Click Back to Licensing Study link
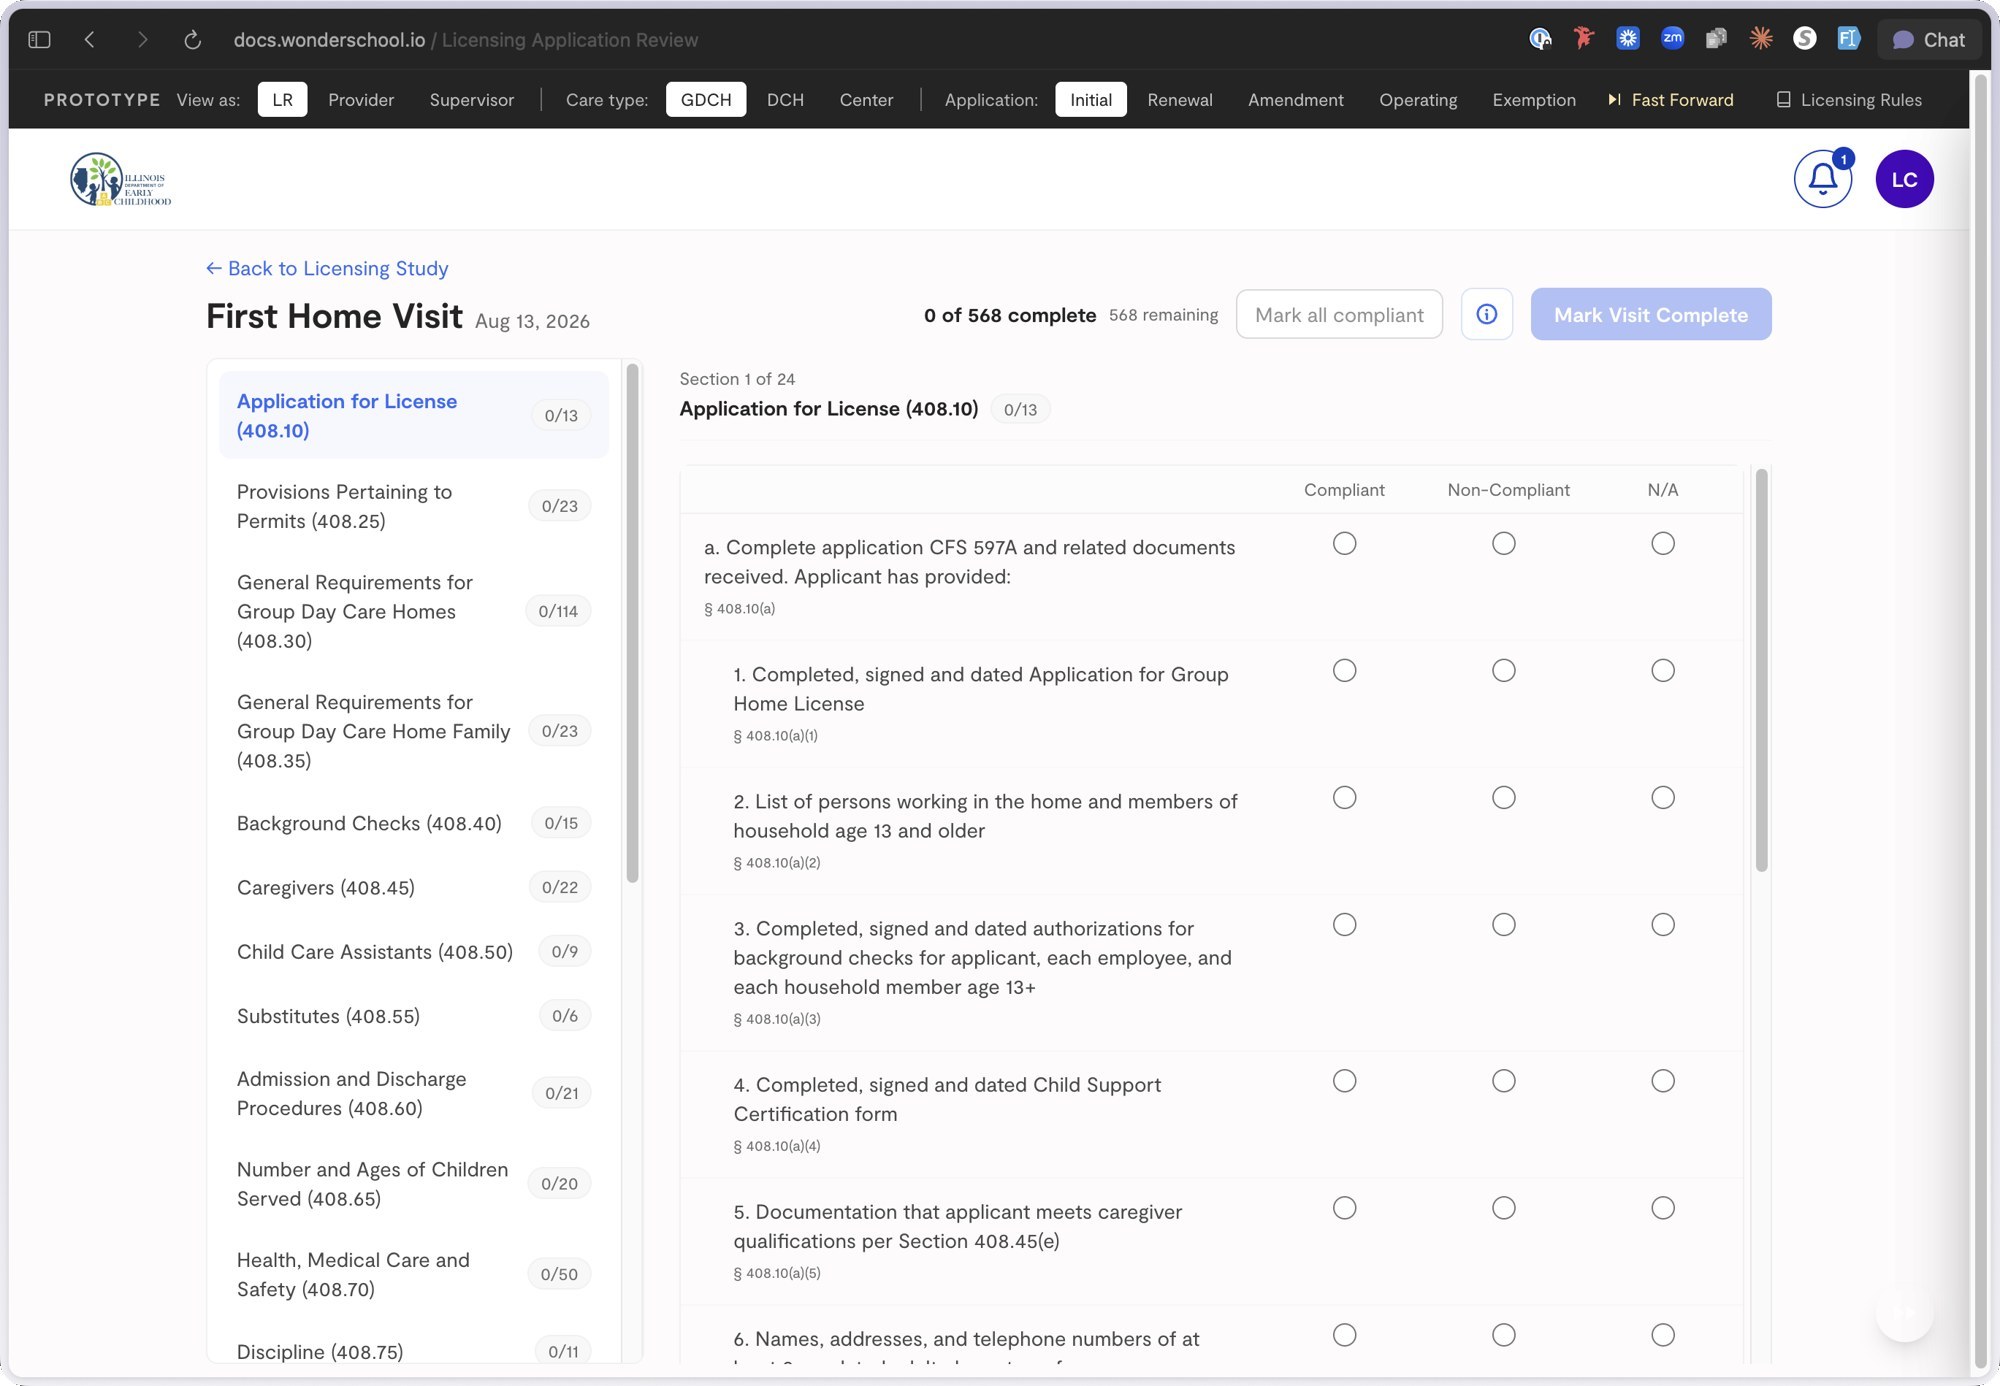Viewport: 2000px width, 1386px height. (x=327, y=268)
